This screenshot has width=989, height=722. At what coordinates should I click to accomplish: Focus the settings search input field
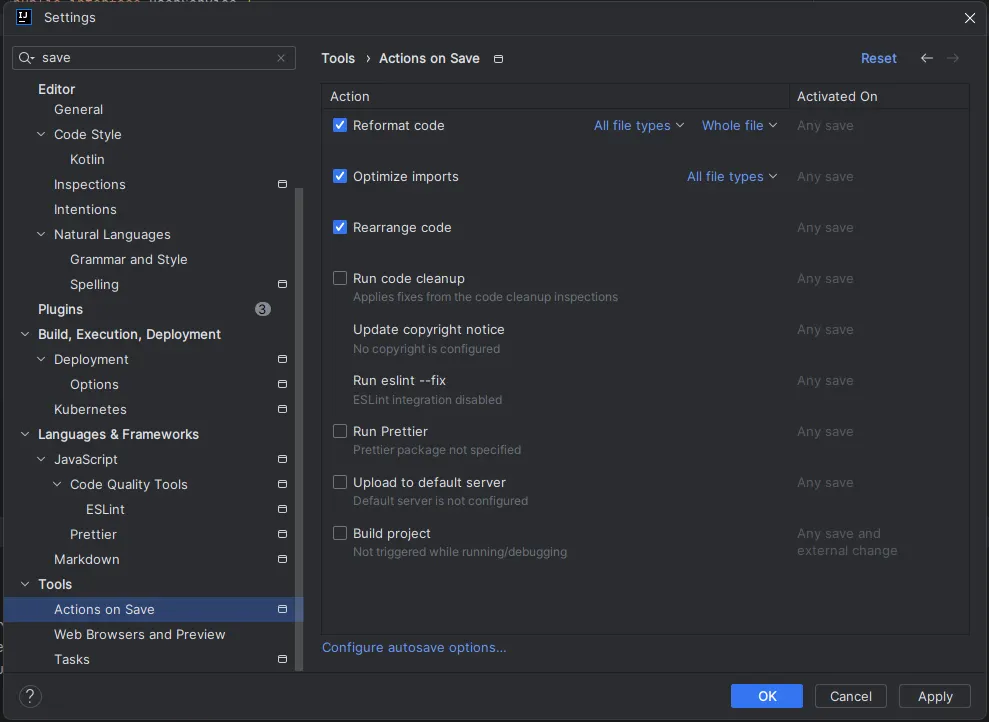155,58
